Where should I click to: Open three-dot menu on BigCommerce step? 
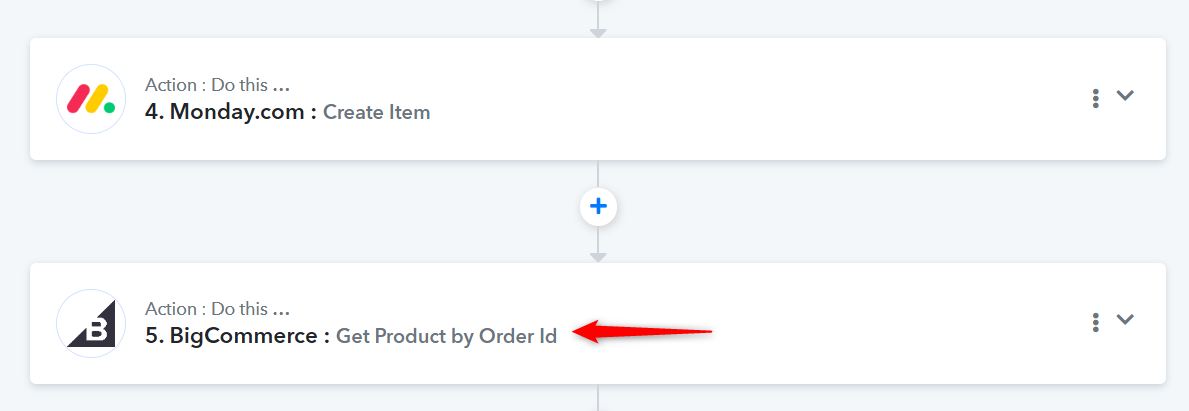1096,322
